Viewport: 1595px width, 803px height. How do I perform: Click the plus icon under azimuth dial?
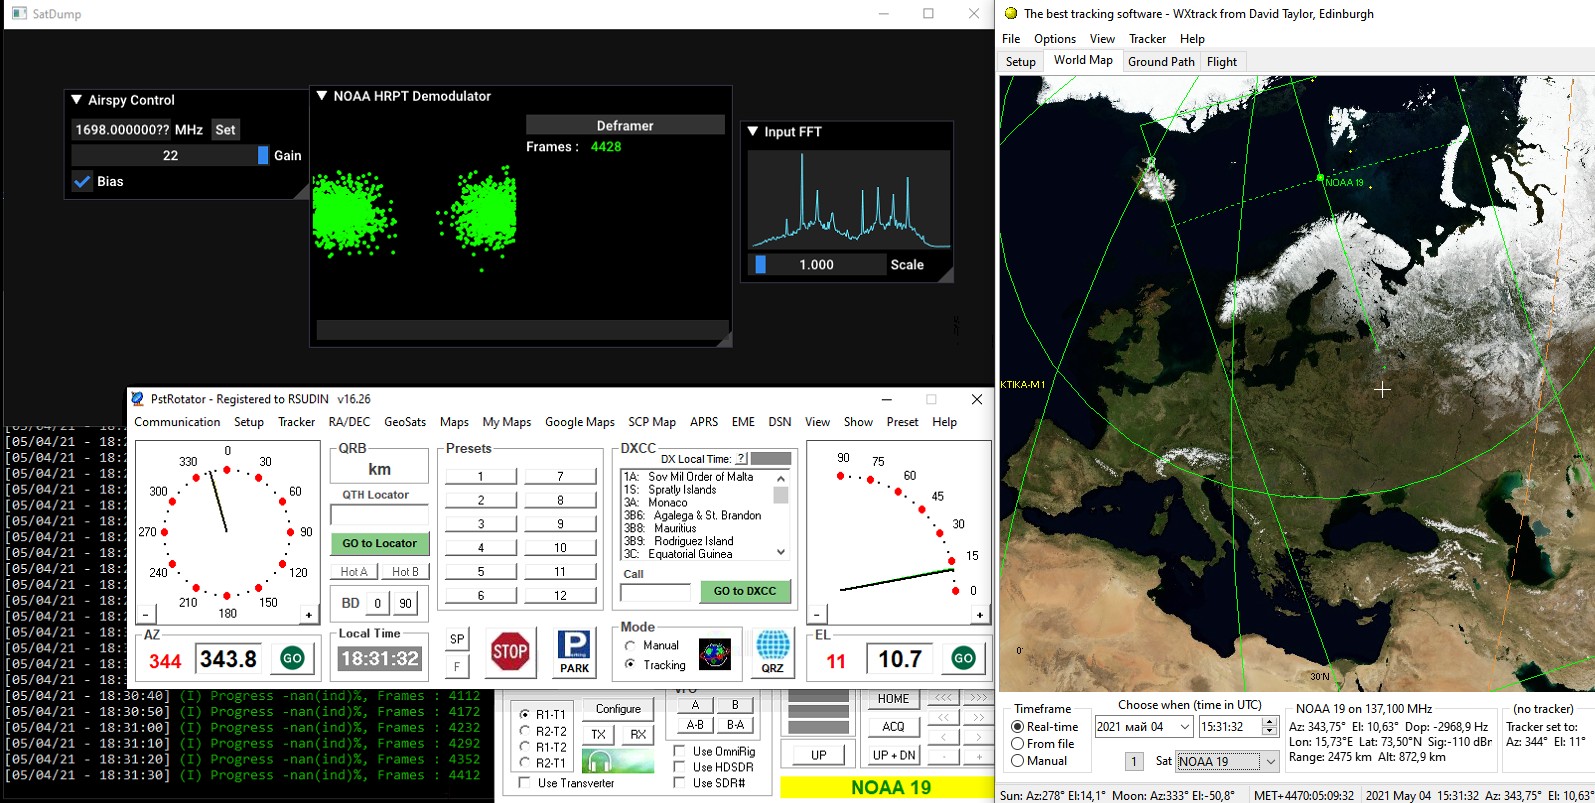pos(308,615)
